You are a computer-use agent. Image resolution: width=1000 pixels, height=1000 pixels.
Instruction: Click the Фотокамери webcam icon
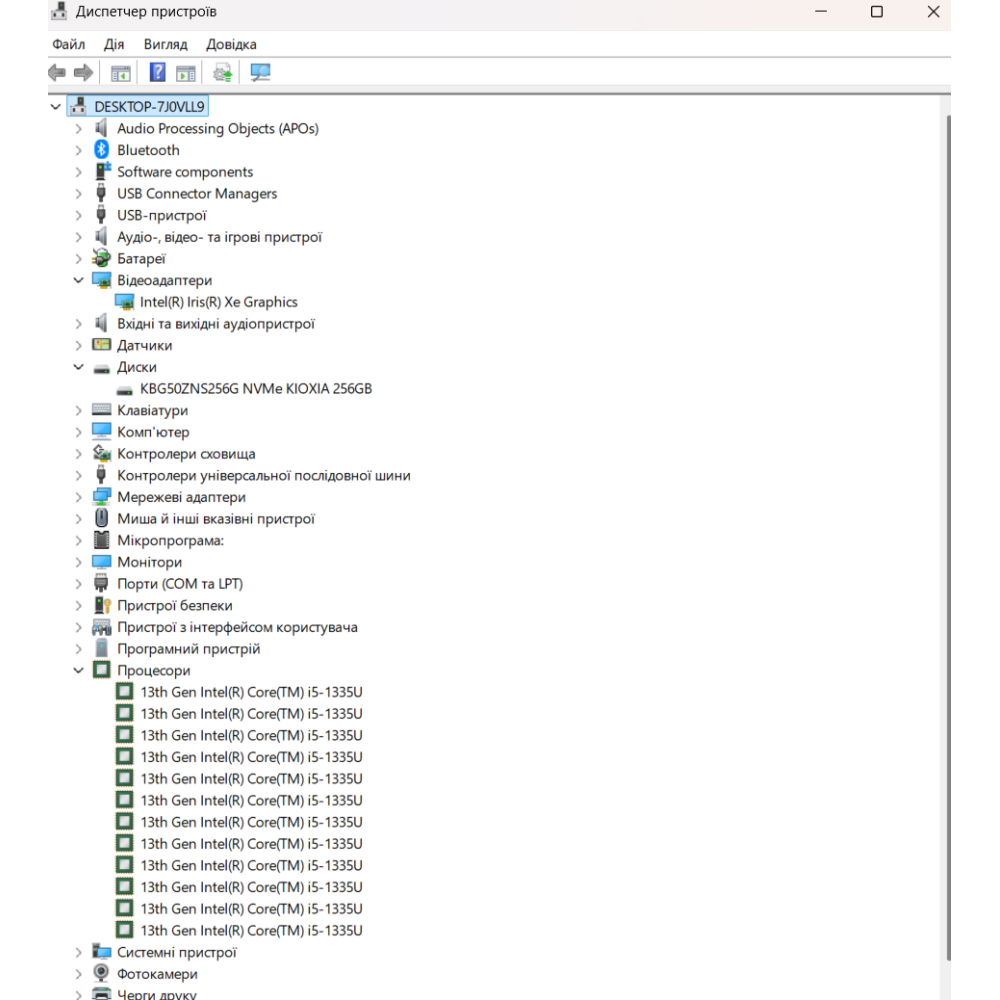(101, 974)
